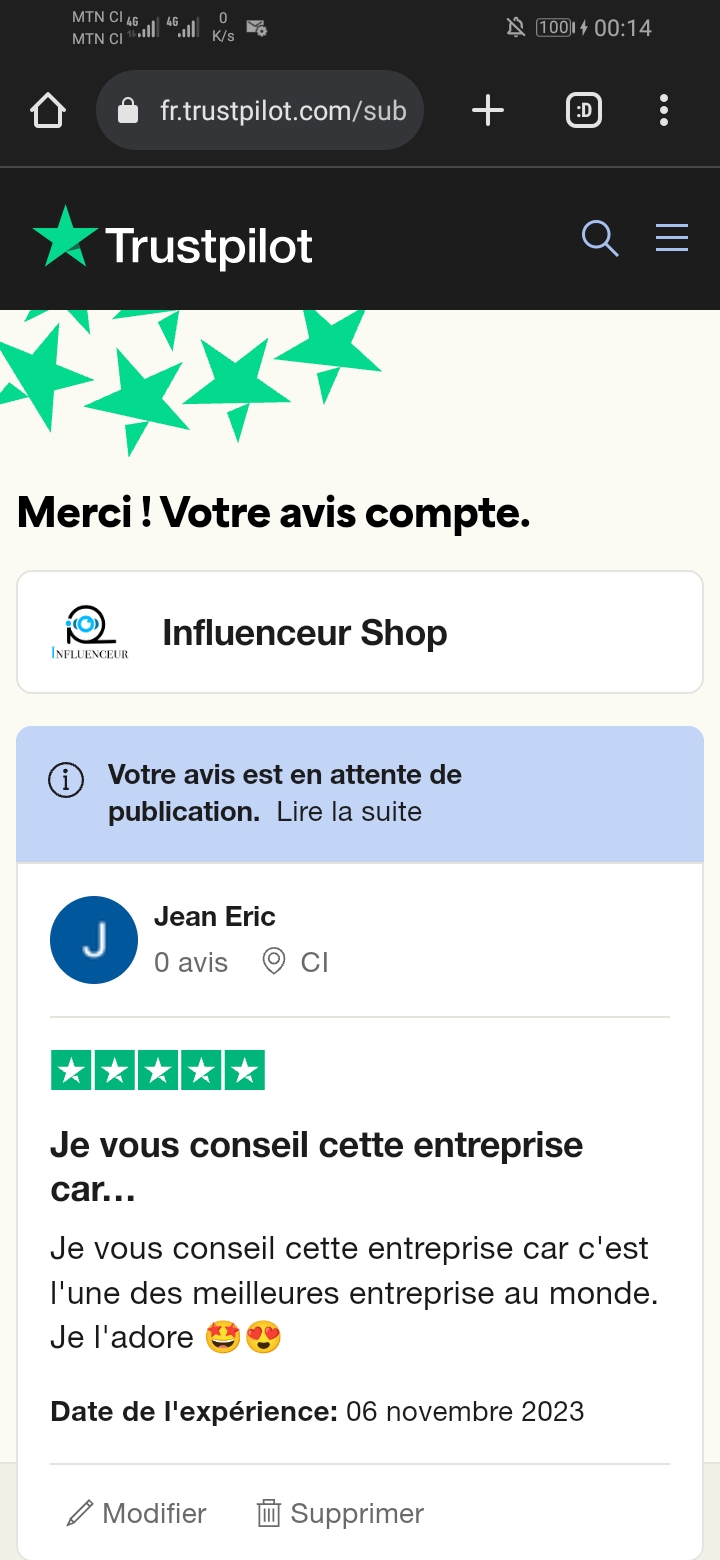Tap the reviewer name Jean Eric
Image resolution: width=720 pixels, height=1560 pixels.
(x=214, y=916)
